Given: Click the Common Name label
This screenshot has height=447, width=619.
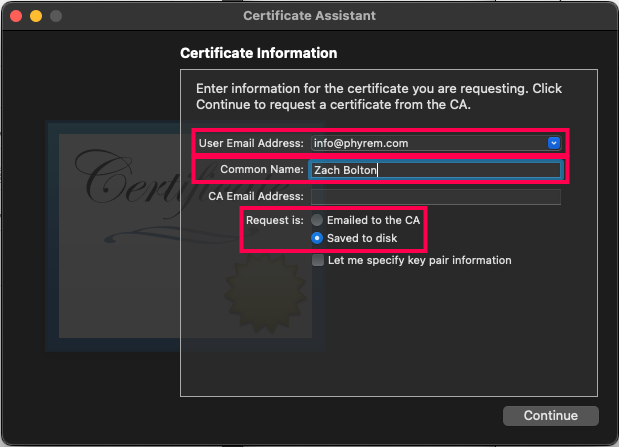Looking at the screenshot, I should click(262, 170).
